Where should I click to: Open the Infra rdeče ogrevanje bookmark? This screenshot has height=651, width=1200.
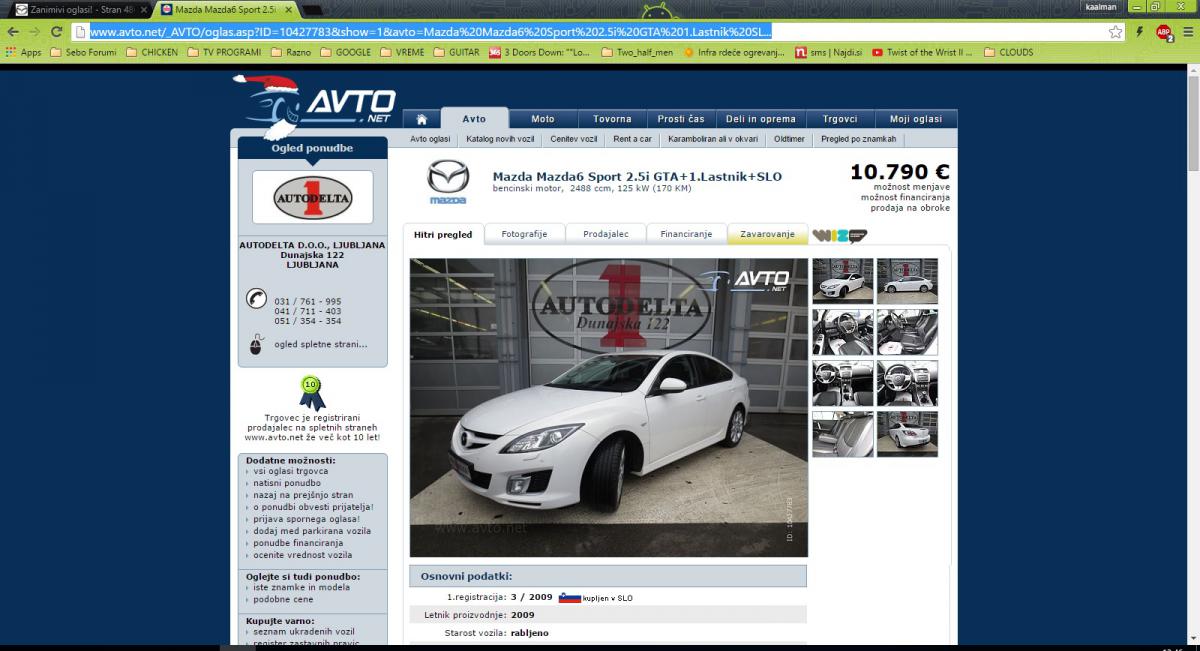point(734,52)
